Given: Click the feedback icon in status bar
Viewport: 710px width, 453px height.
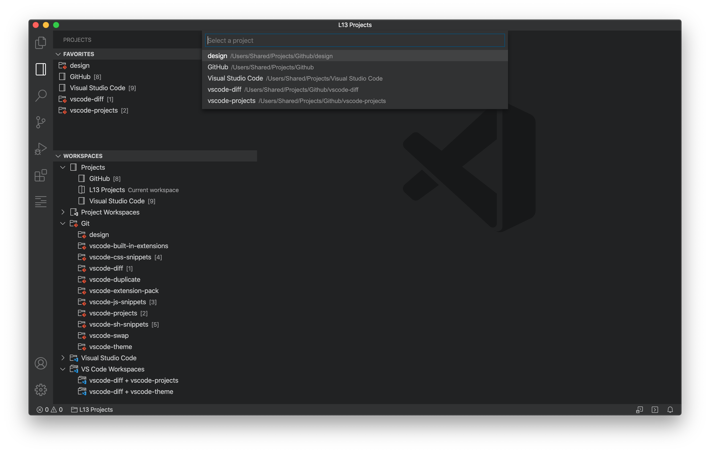Looking at the screenshot, I should 639,410.
